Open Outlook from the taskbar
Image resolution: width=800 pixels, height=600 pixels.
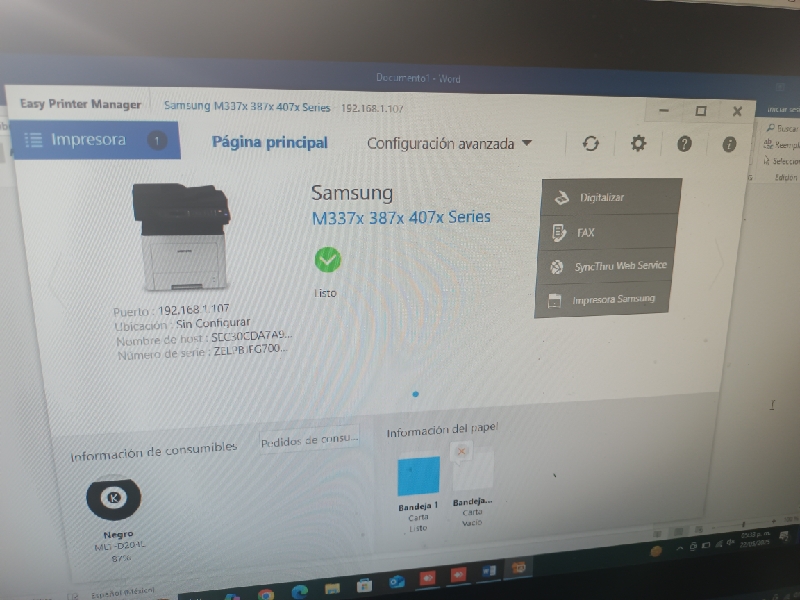(x=396, y=581)
